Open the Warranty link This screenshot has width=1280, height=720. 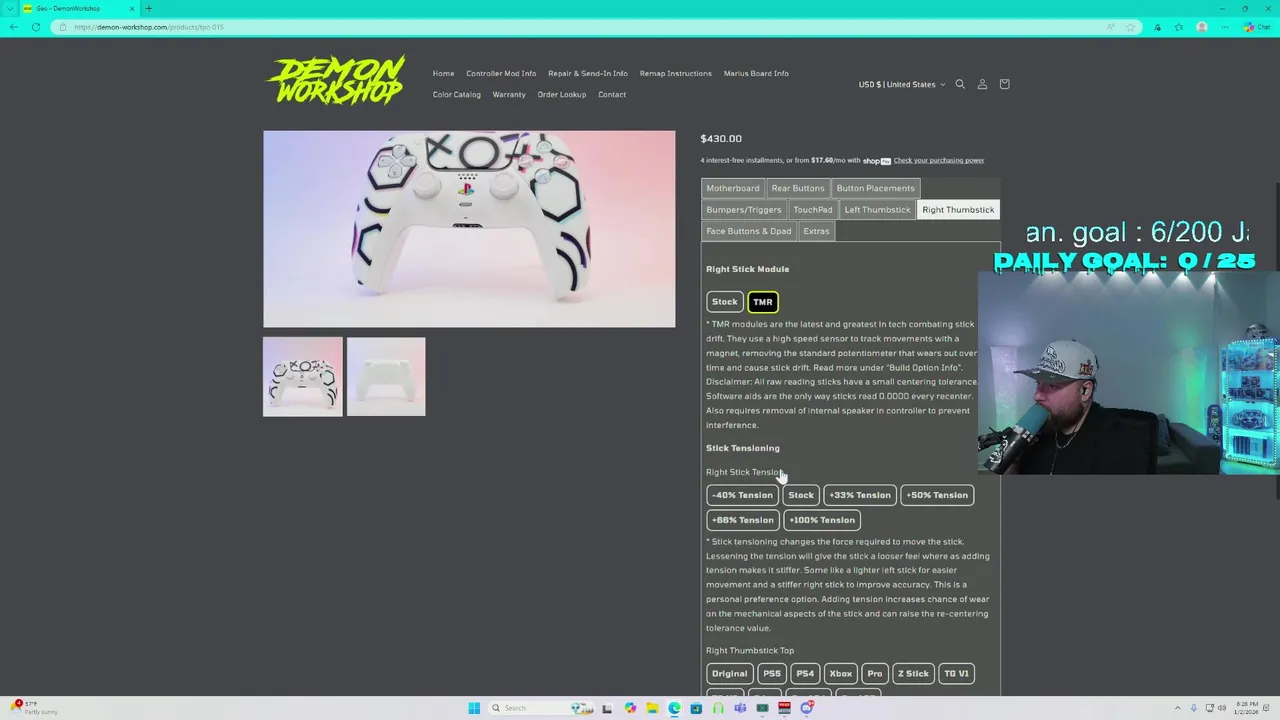pos(509,95)
